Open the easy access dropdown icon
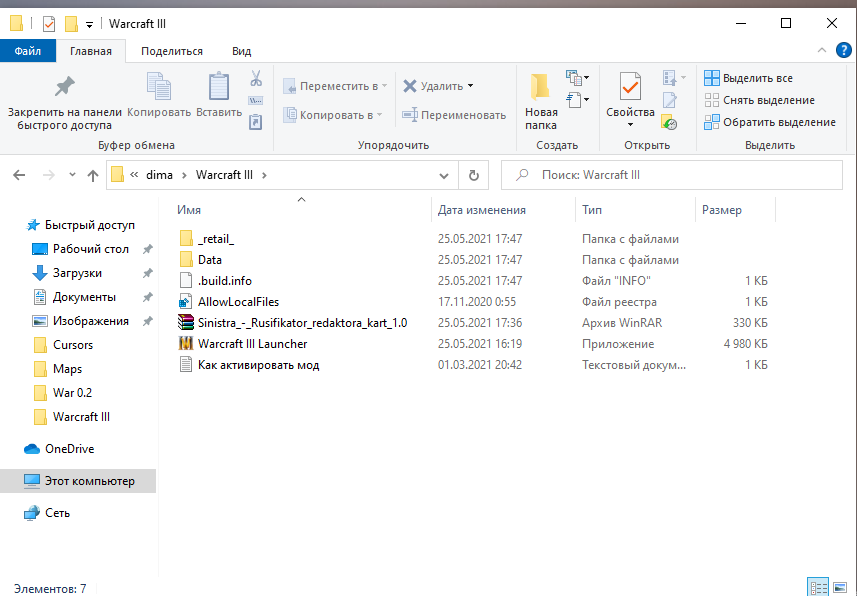 coord(578,100)
